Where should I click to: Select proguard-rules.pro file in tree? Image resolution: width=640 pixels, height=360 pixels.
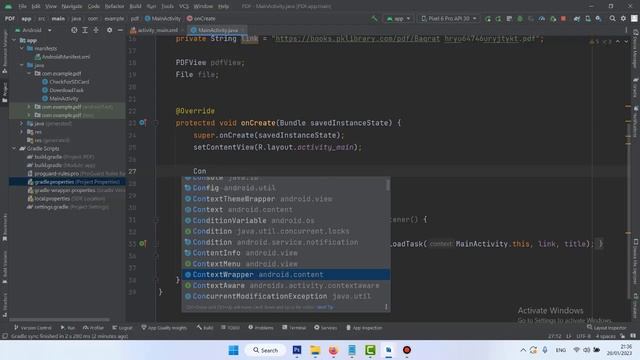coord(76,173)
